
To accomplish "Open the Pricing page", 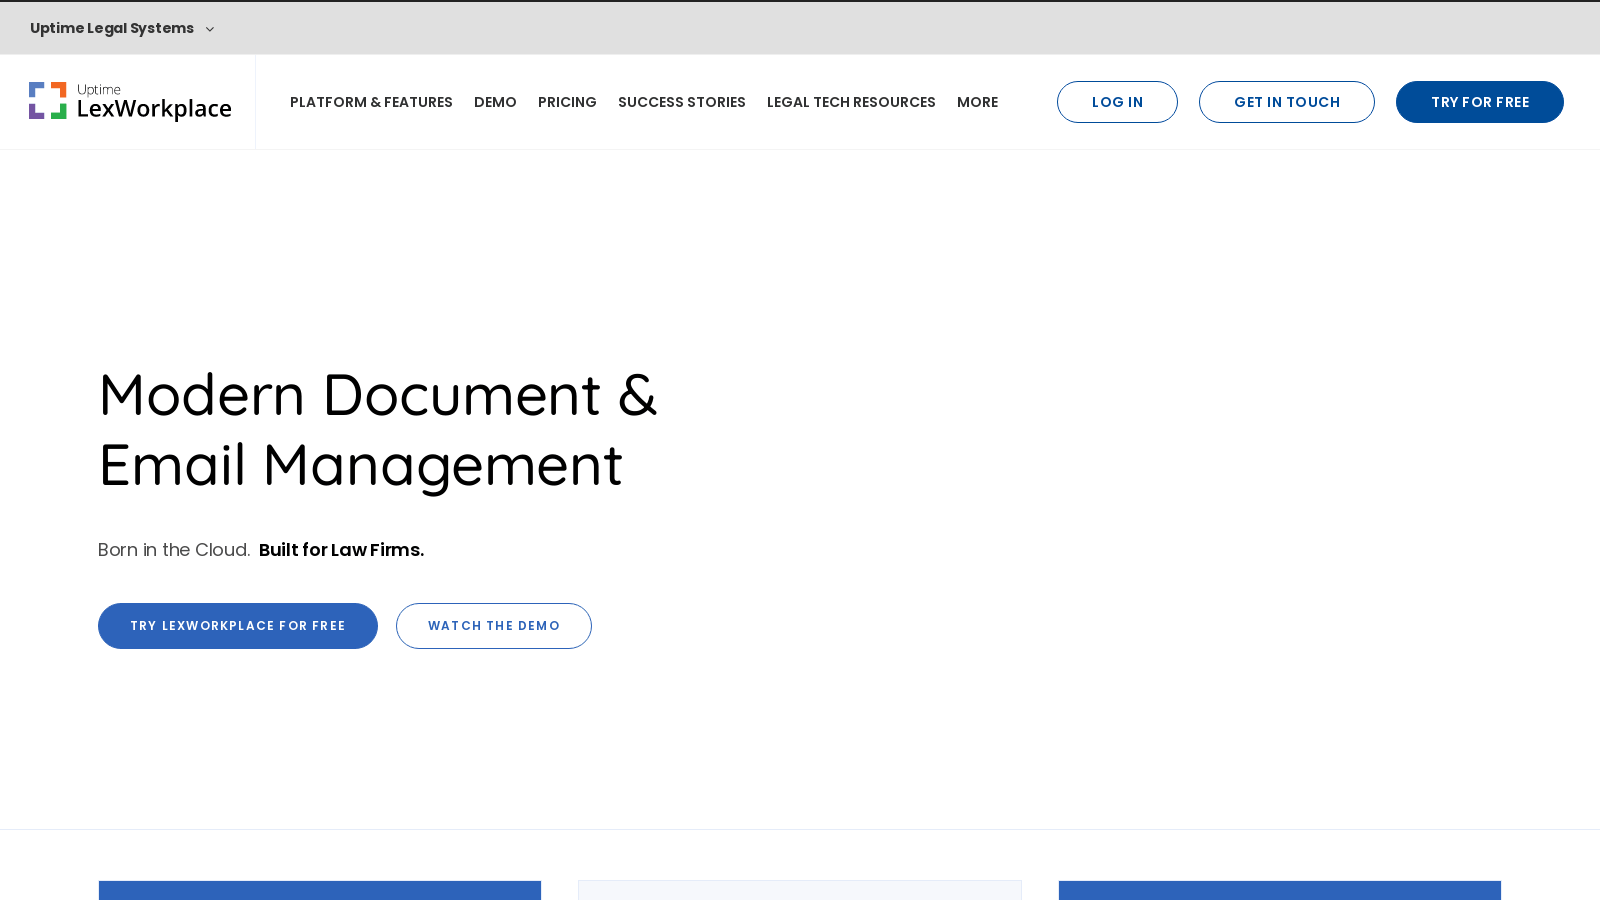I will tap(567, 102).
